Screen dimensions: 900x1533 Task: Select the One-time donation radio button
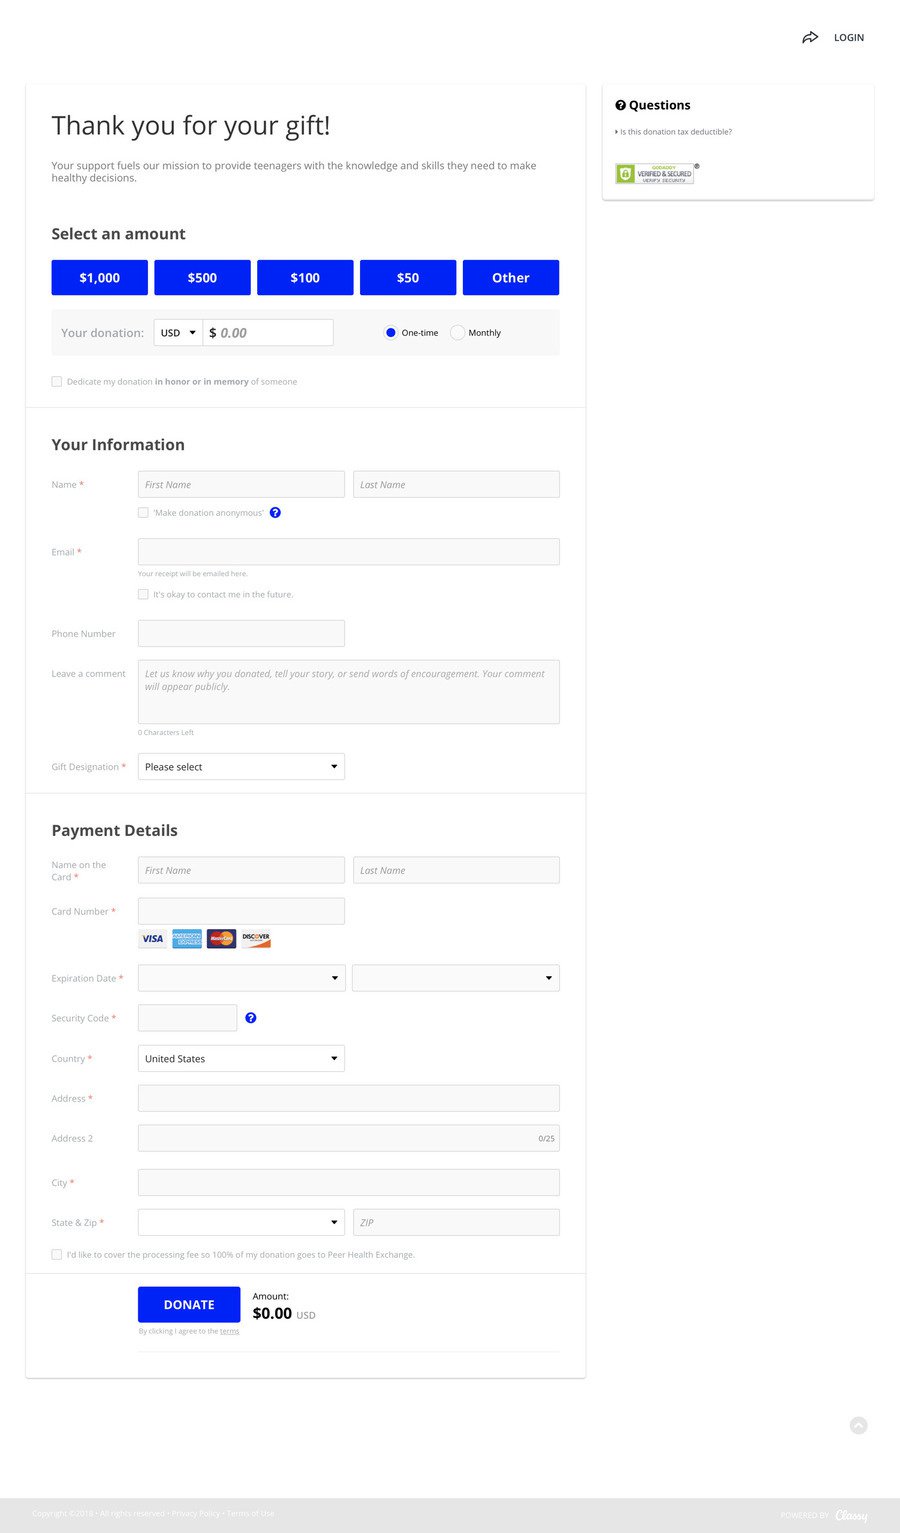click(x=391, y=333)
